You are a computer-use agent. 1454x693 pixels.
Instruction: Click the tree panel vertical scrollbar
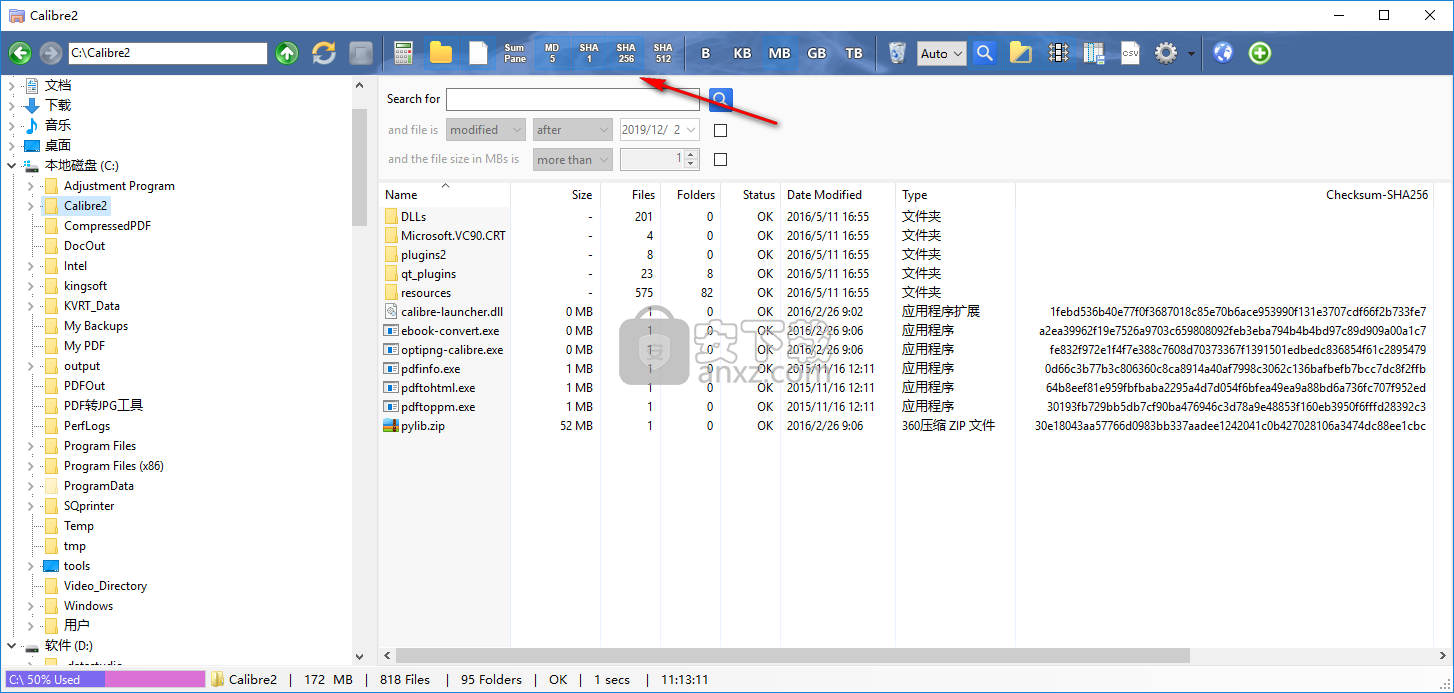click(360, 168)
